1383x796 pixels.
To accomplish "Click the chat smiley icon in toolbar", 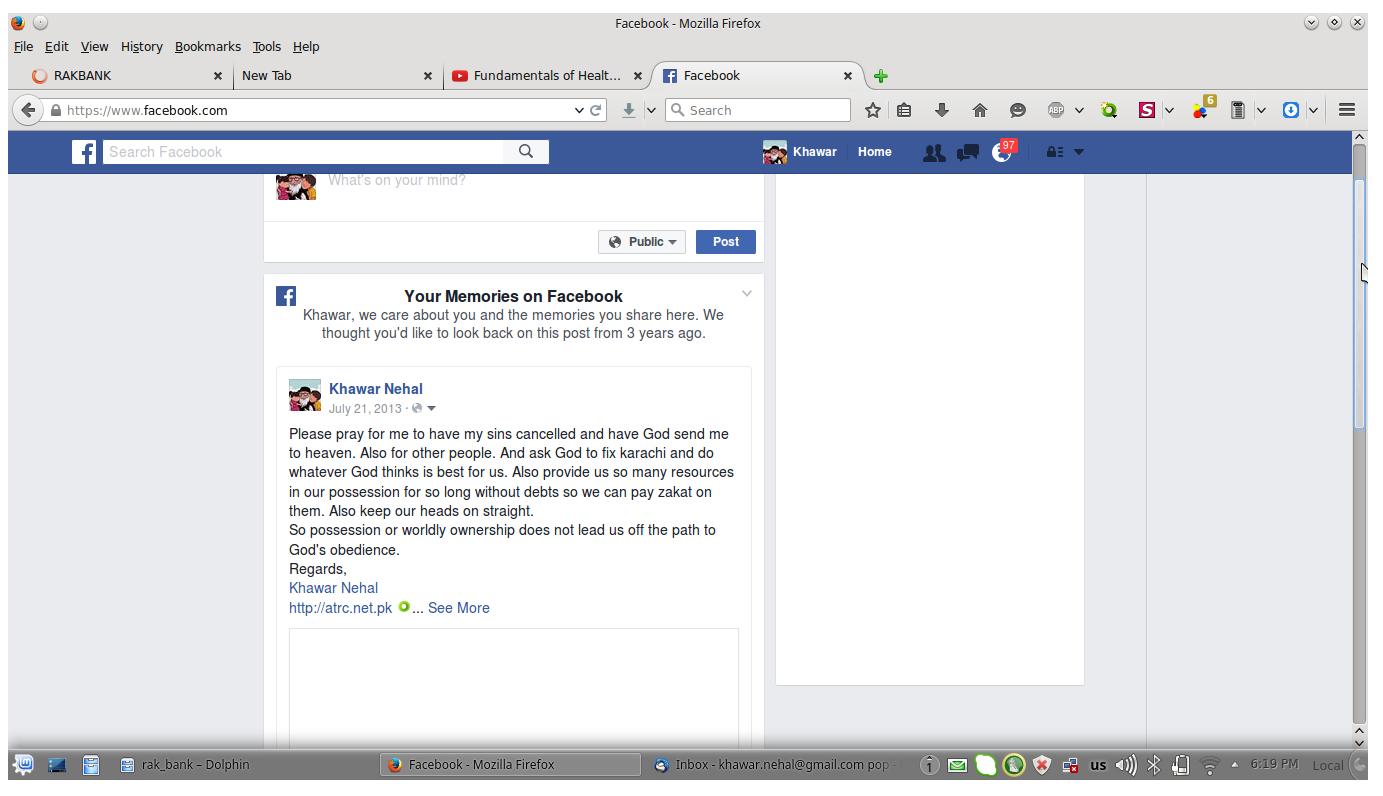I will [1018, 110].
